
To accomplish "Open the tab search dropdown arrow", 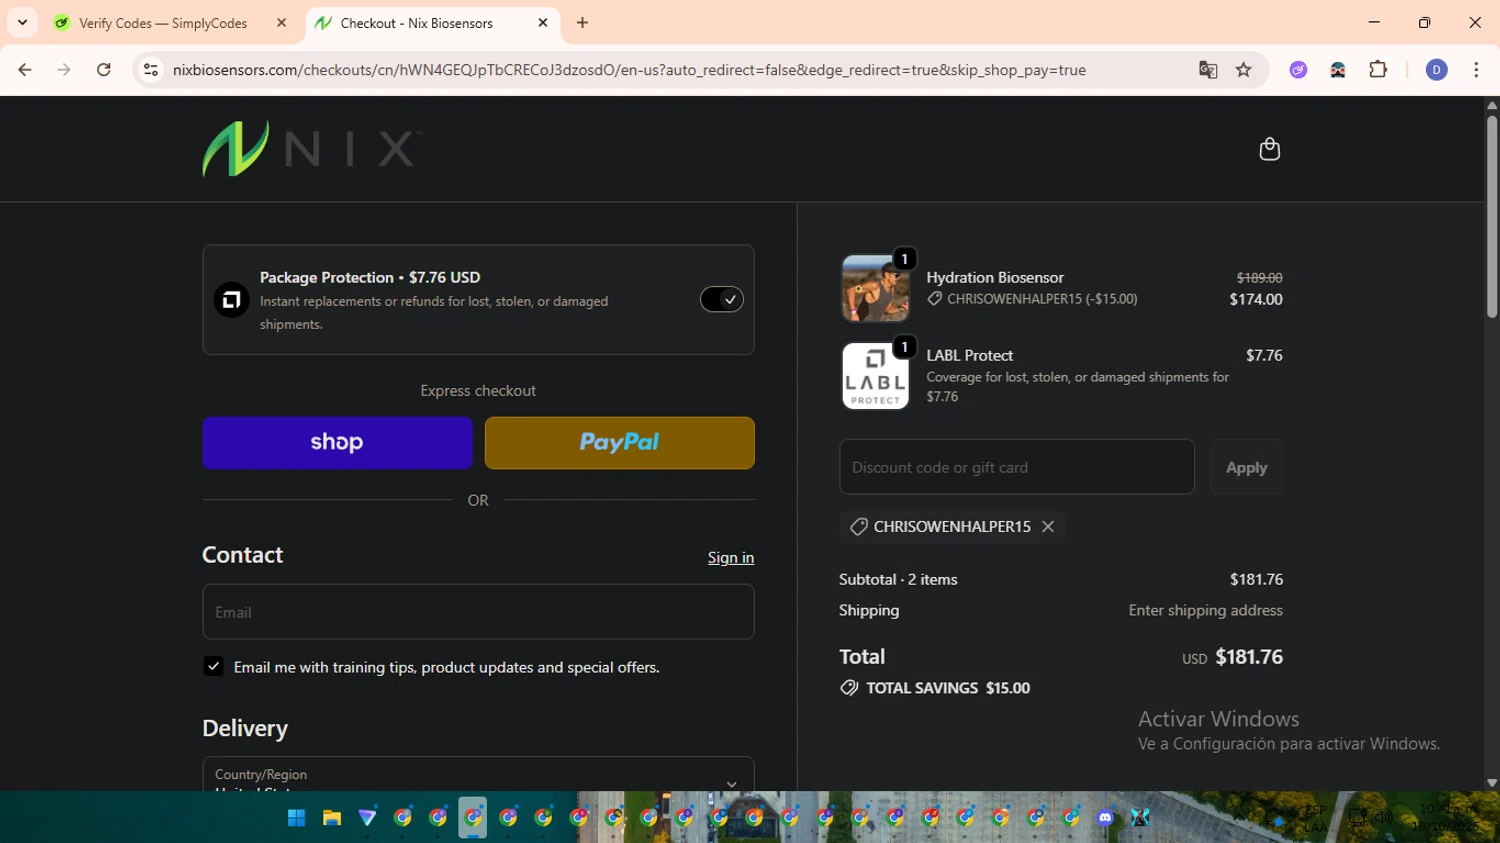I will coord(22,22).
